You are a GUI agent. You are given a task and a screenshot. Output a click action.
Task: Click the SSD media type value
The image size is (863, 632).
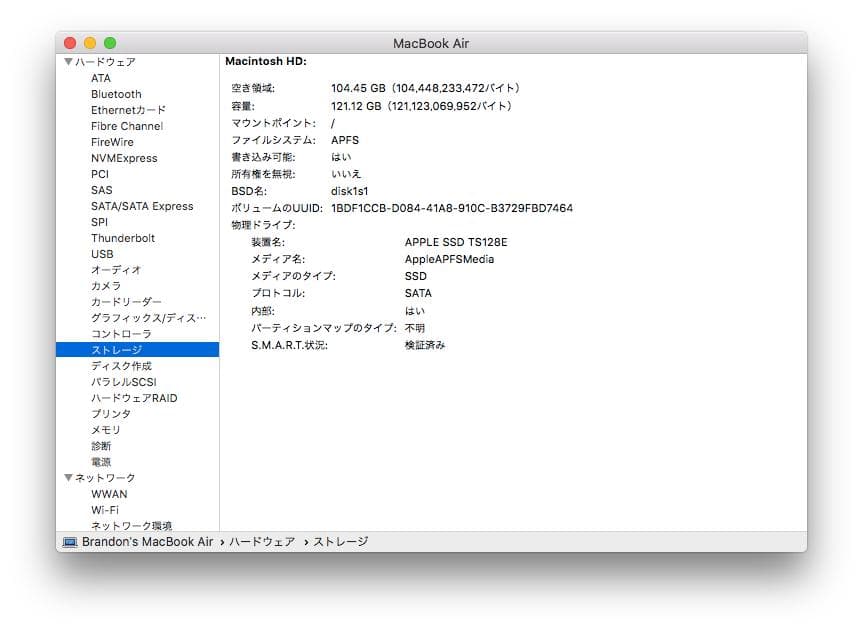(416, 276)
